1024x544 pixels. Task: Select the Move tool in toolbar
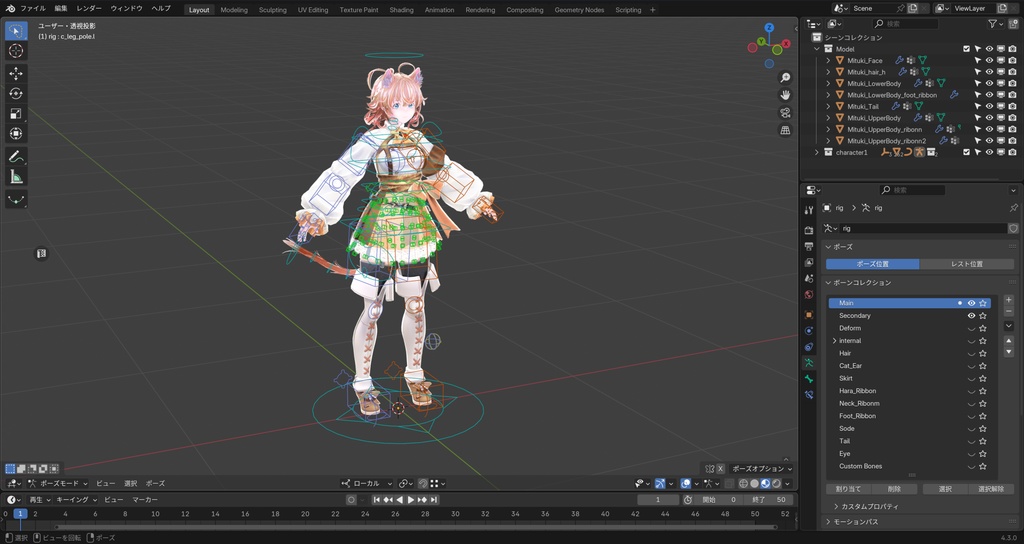[16, 74]
